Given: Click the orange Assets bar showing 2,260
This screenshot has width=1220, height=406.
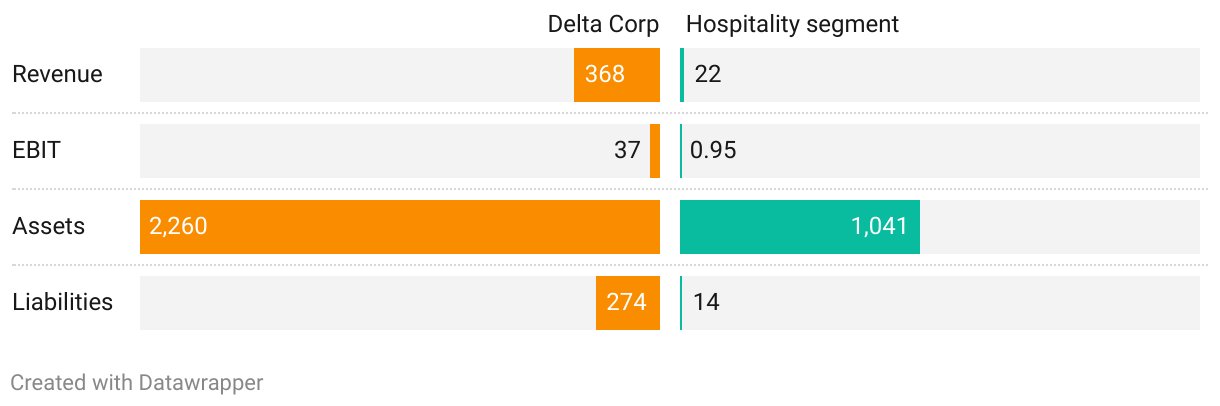Looking at the screenshot, I should pos(400,226).
